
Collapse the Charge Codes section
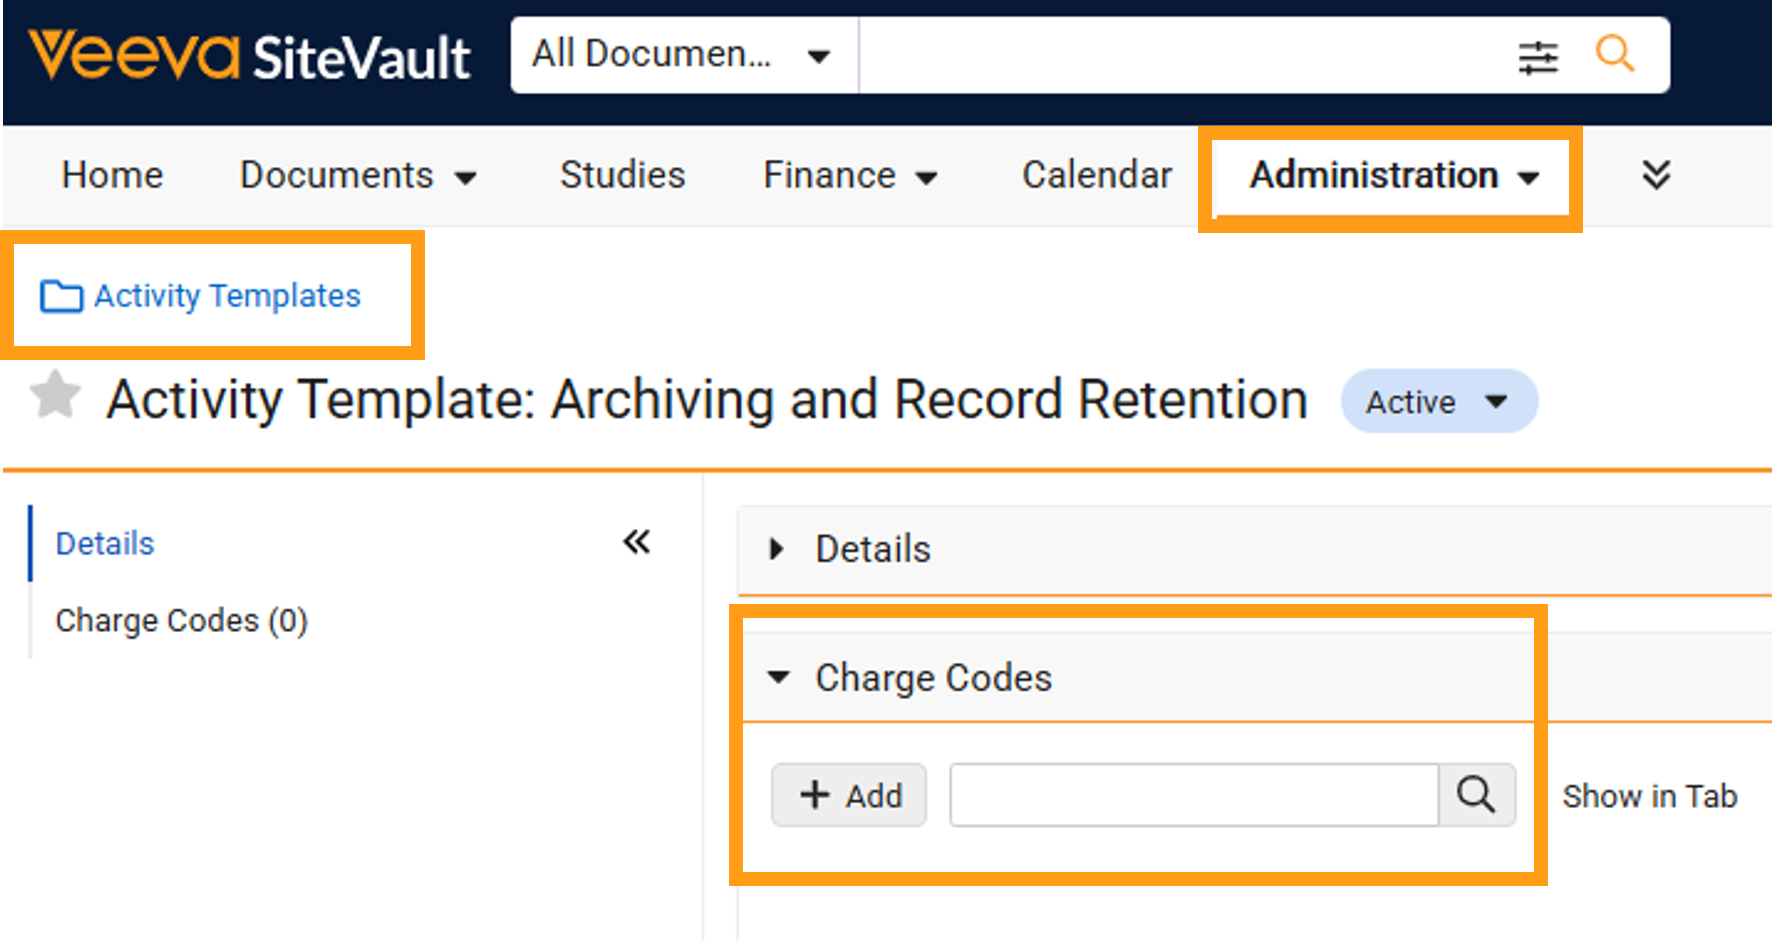778,677
